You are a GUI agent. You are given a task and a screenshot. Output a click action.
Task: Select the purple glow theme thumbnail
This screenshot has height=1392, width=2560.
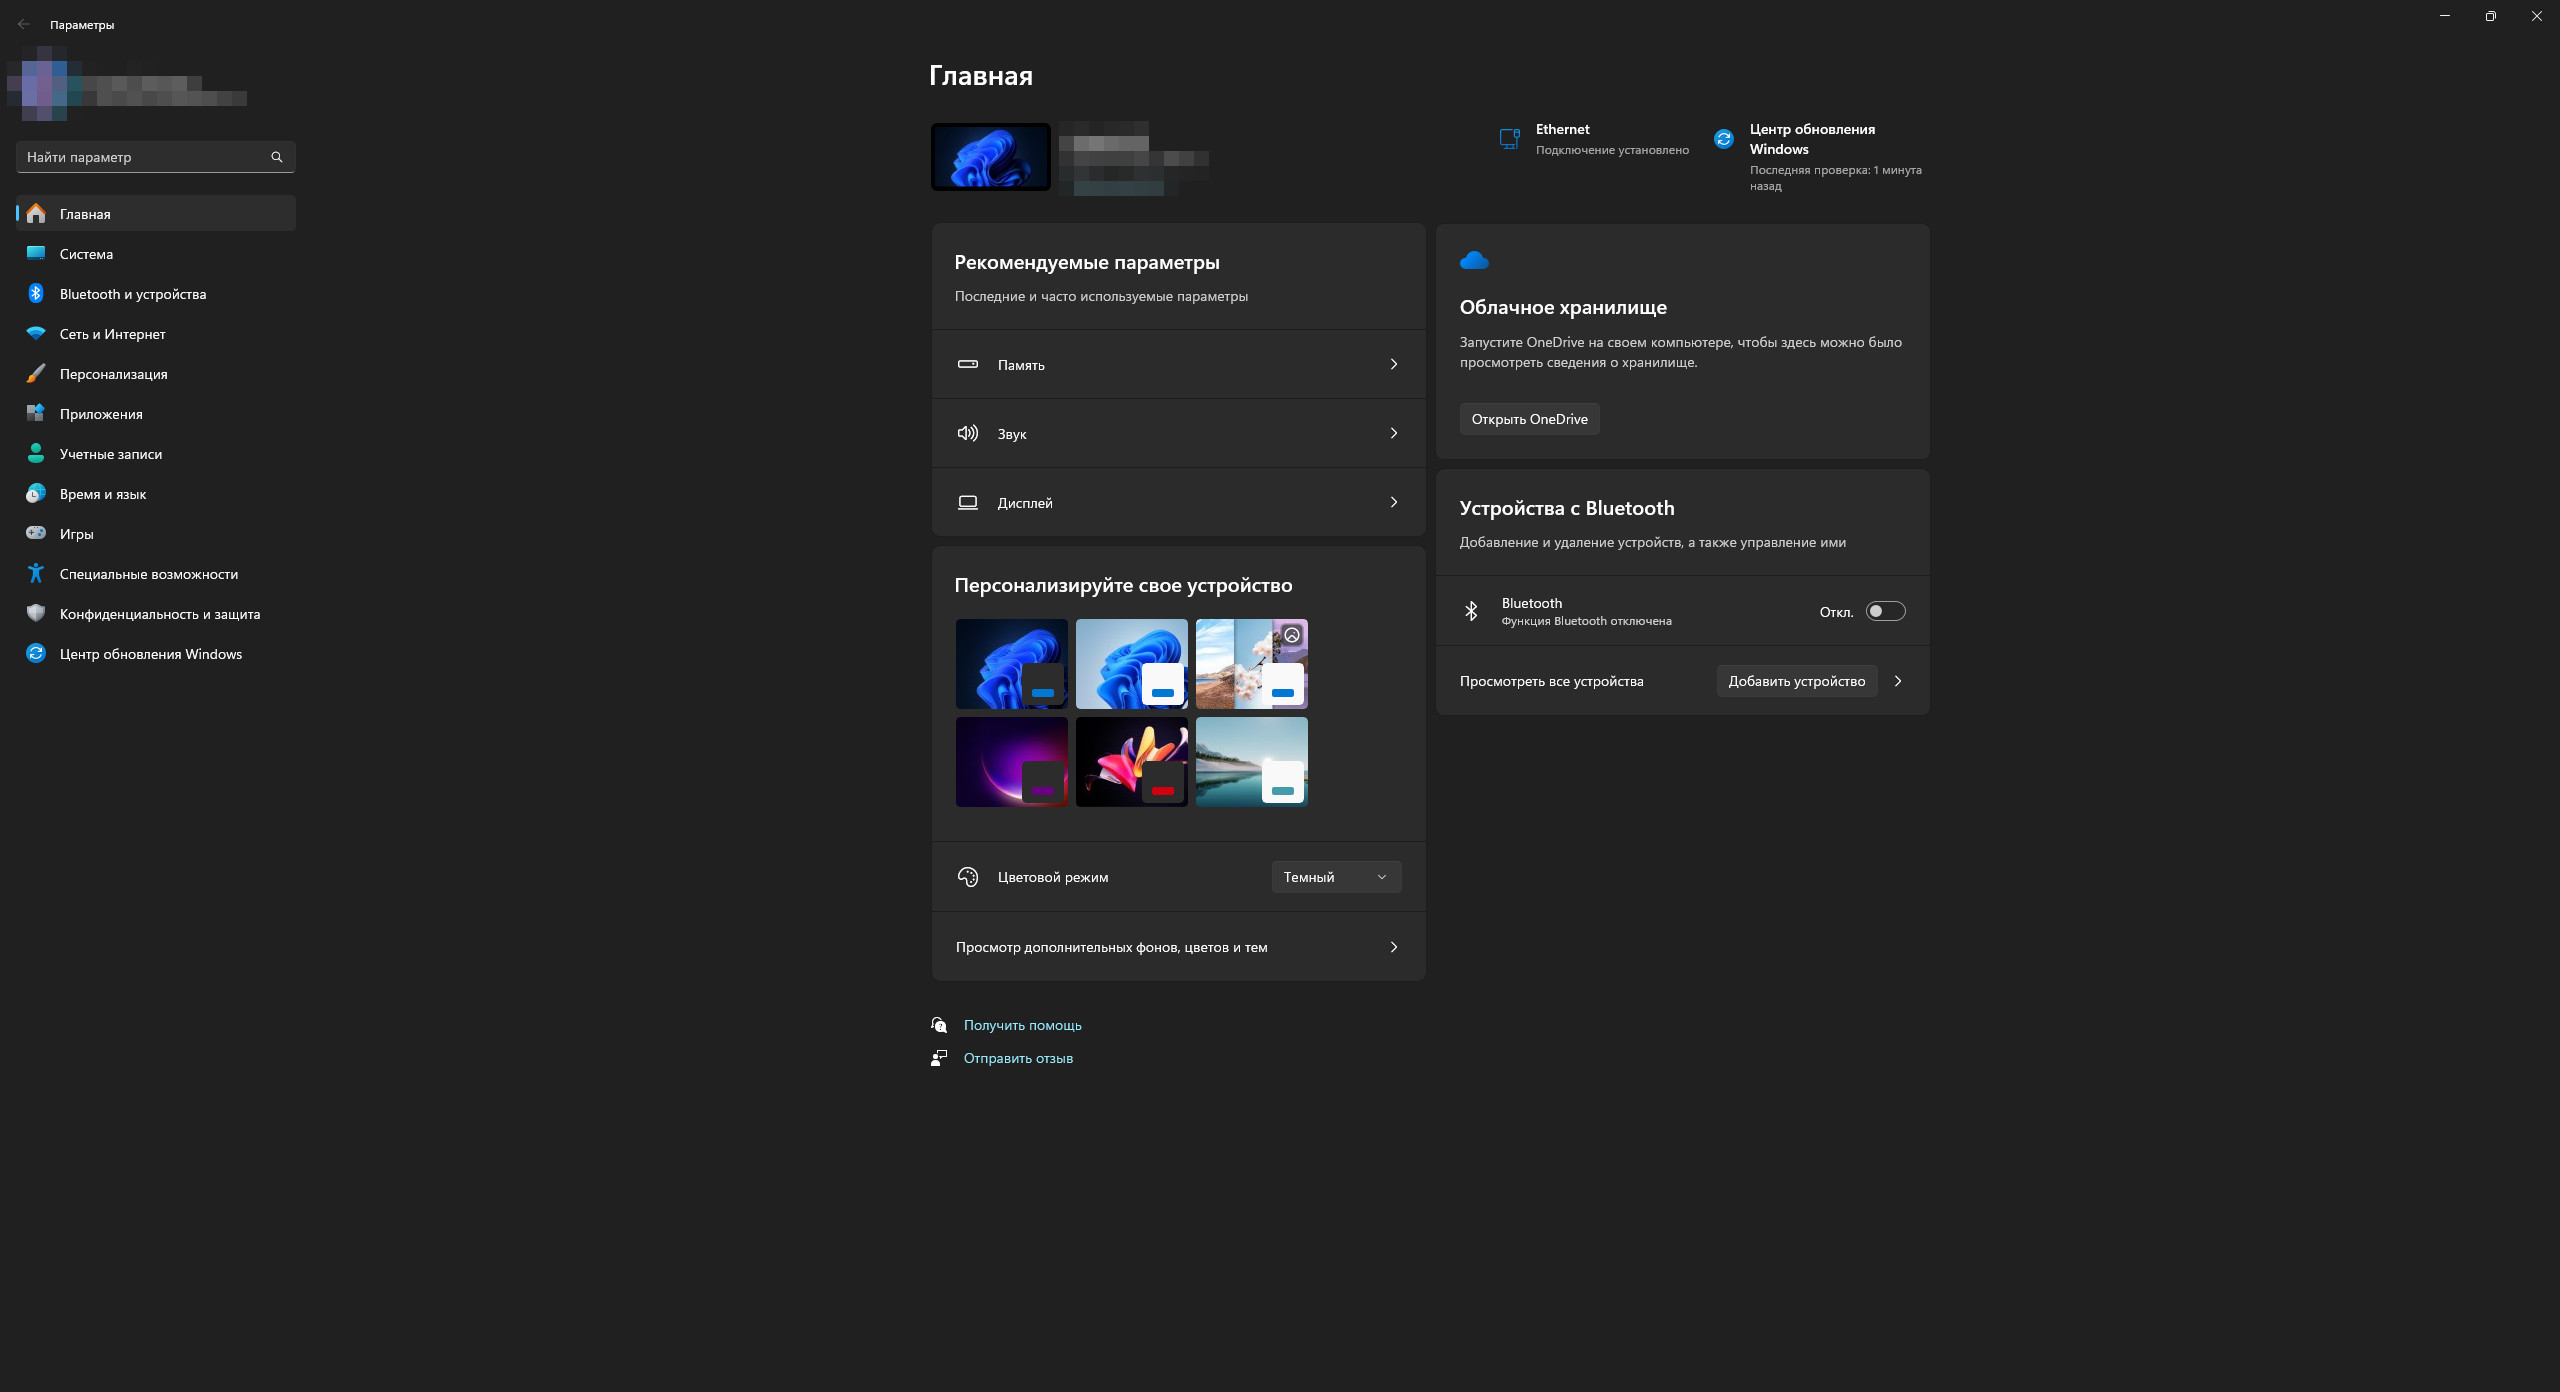coord(1011,762)
